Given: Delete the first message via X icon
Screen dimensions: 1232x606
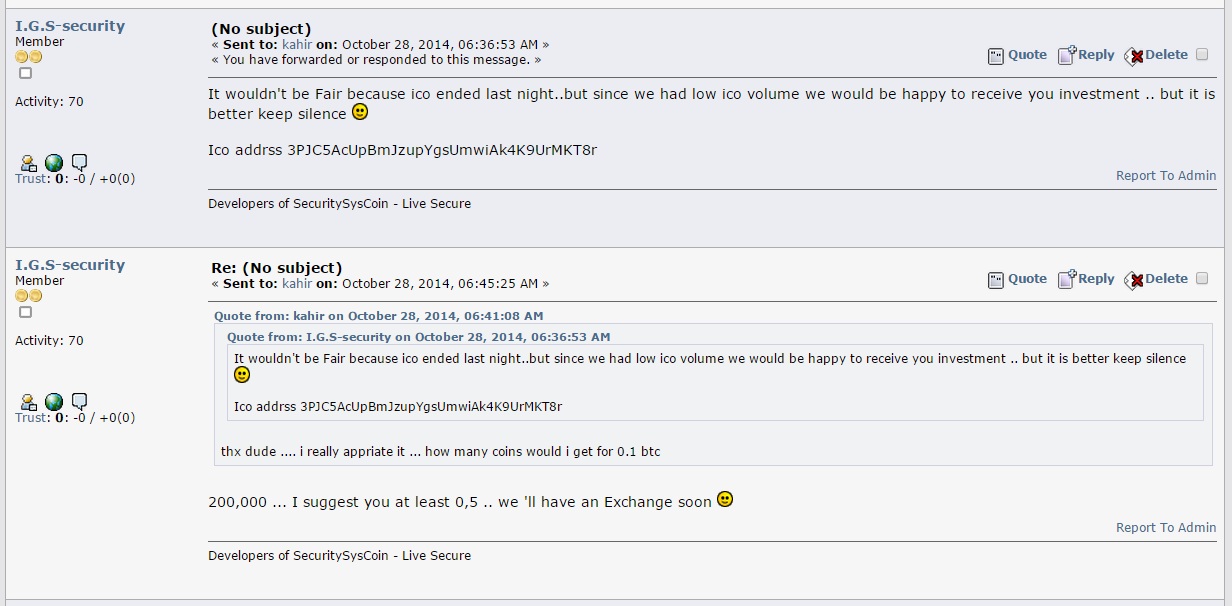Looking at the screenshot, I should pyautogui.click(x=1134, y=56).
